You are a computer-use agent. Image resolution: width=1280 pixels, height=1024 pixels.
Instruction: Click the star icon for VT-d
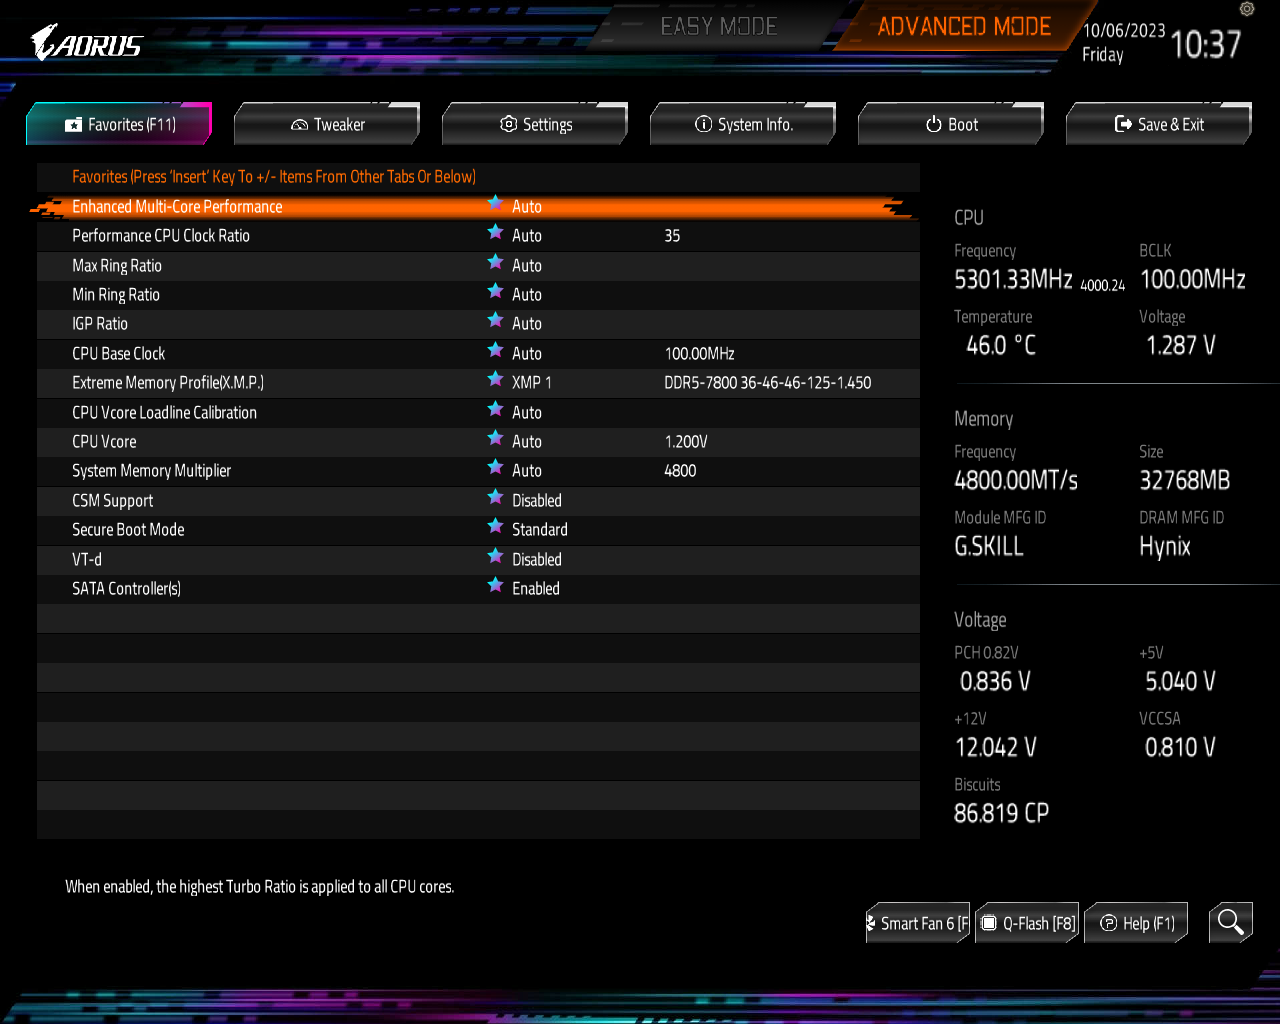pyautogui.click(x=495, y=556)
